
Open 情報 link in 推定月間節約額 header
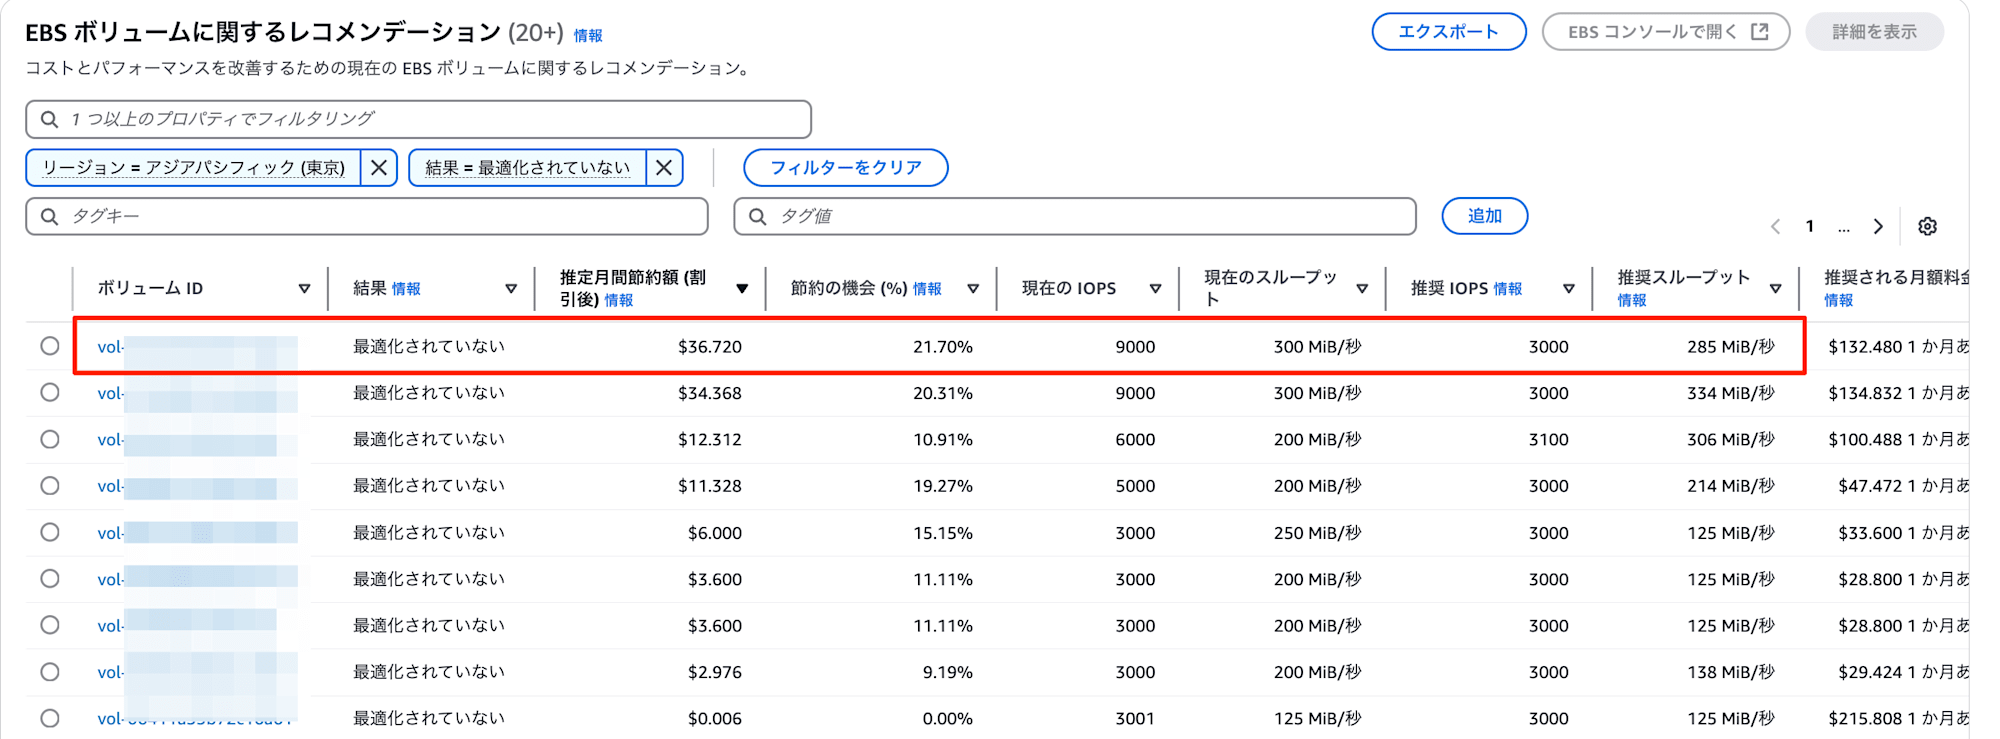point(619,300)
